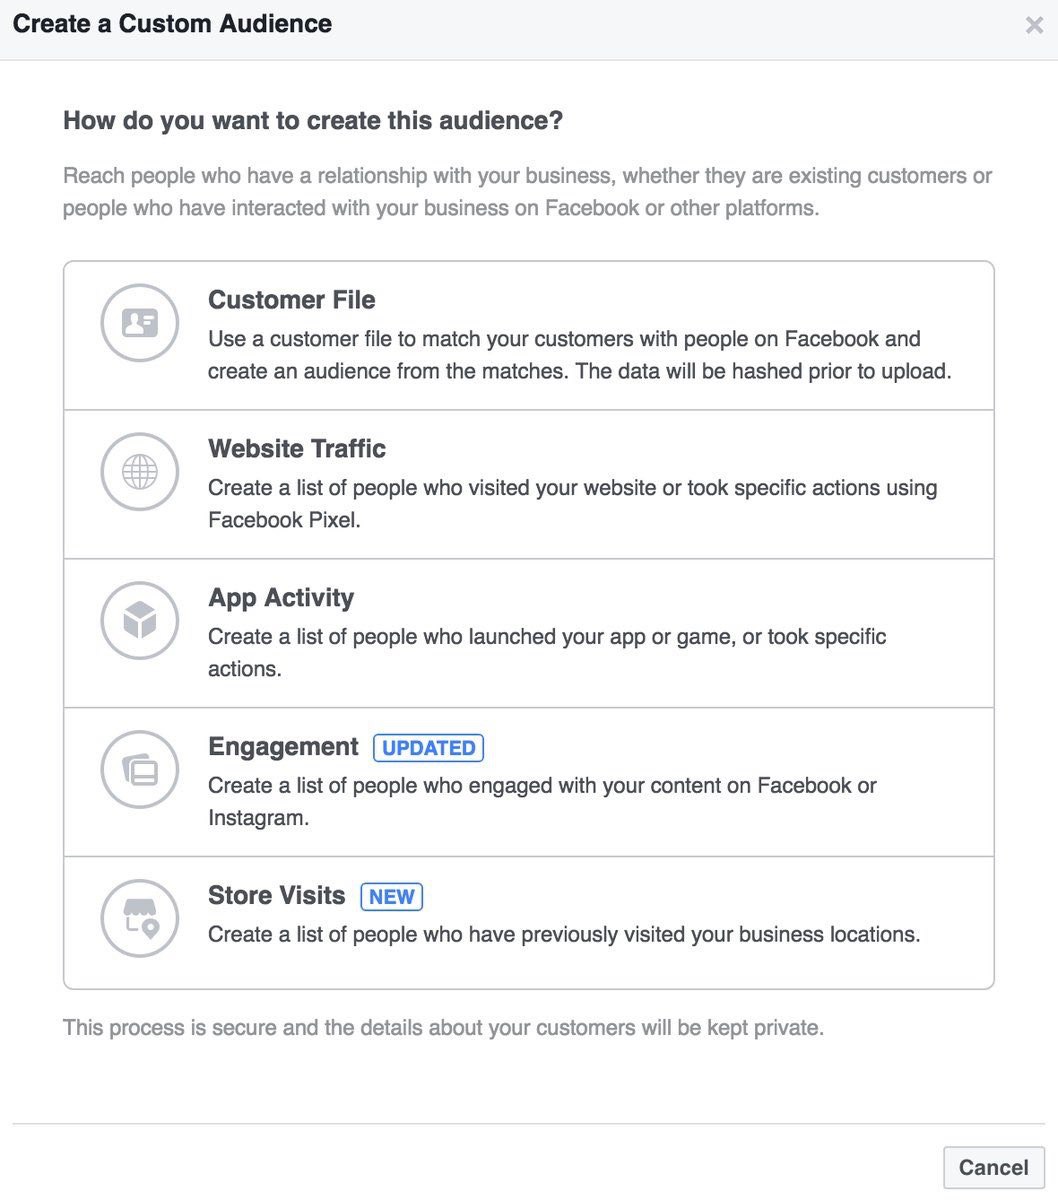Click the App Activity cube icon
The width and height of the screenshot is (1058, 1200).
click(140, 621)
